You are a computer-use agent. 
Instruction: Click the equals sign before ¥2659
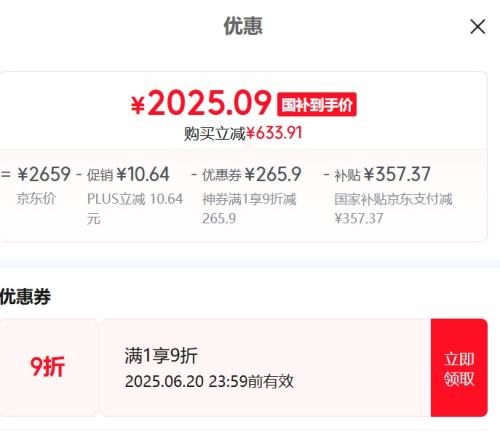(x=6, y=174)
